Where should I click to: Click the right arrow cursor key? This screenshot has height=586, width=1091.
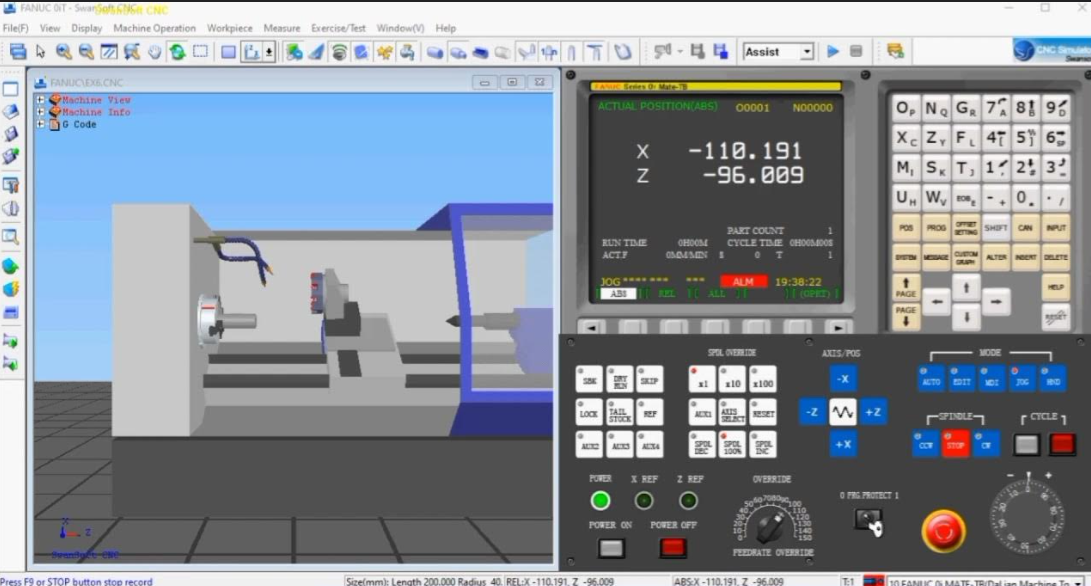pos(996,302)
